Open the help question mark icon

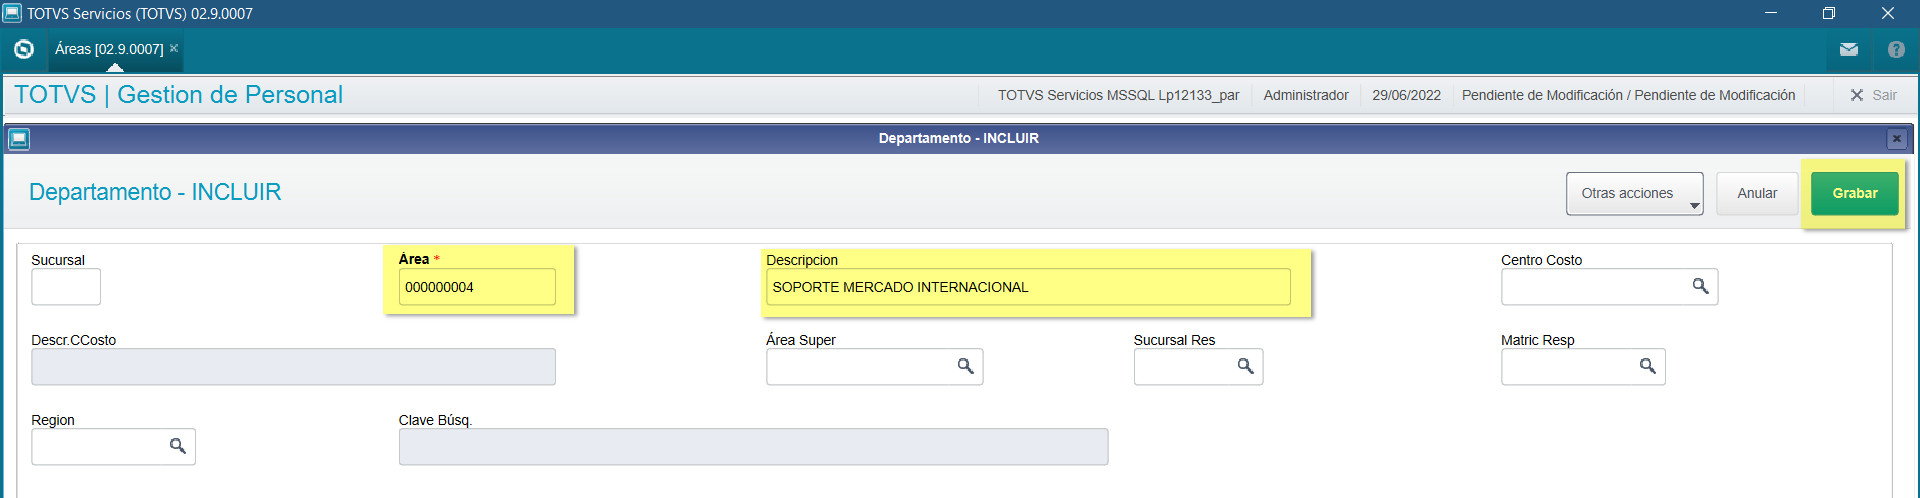tap(1896, 49)
